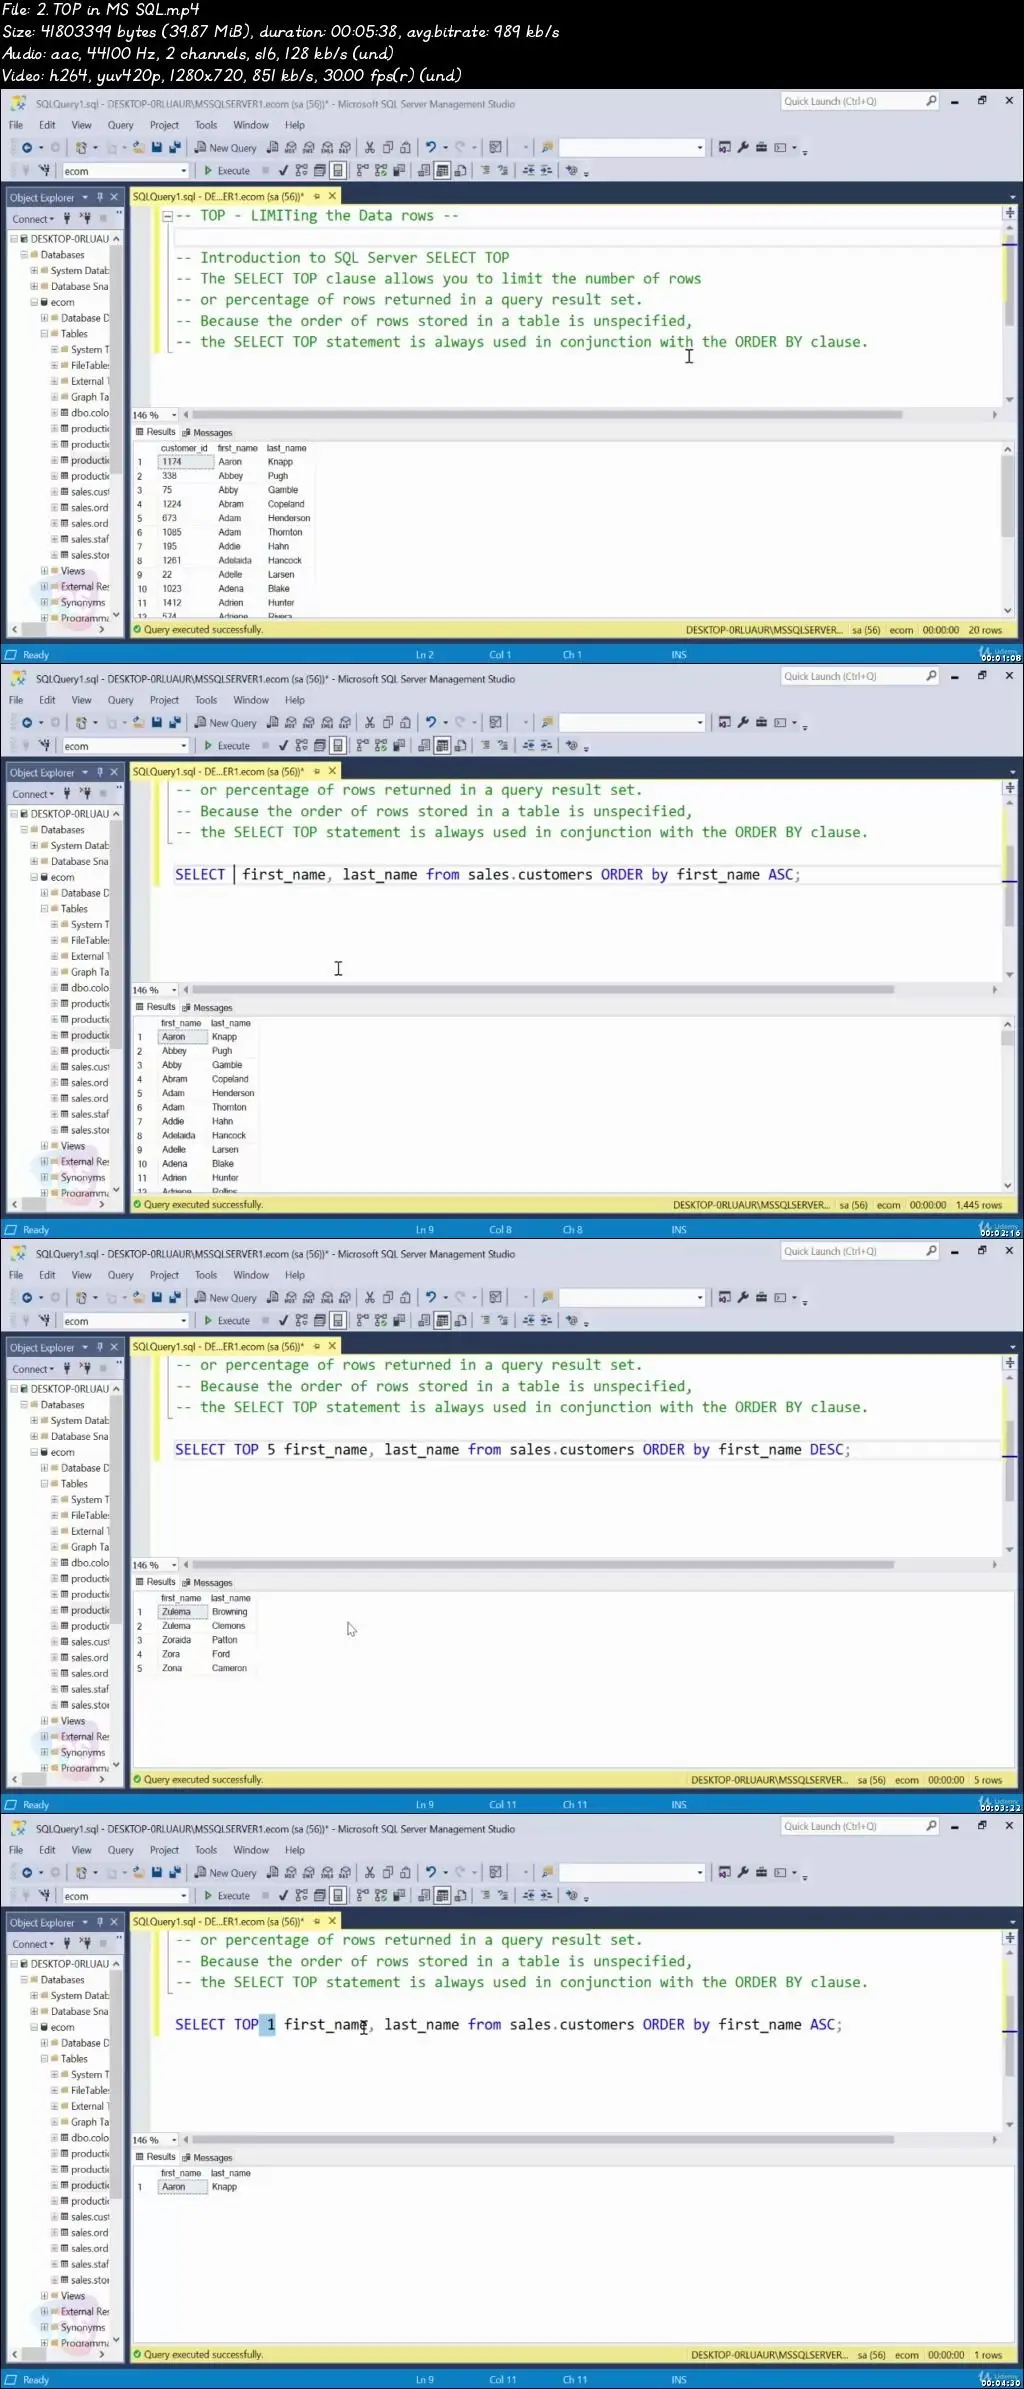Open the Connect dropdown in the top frame

pyautogui.click(x=33, y=219)
